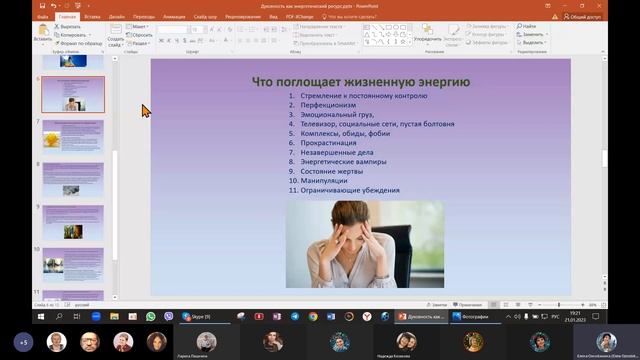Open File Explorer from the taskbar
This screenshot has height=360, width=640.
(x=114, y=316)
